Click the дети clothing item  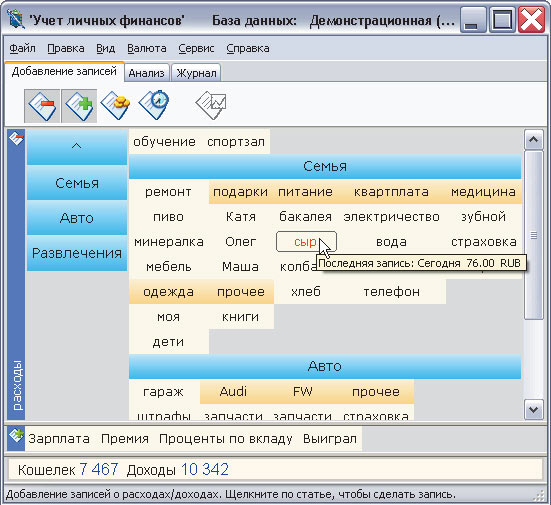[168, 342]
